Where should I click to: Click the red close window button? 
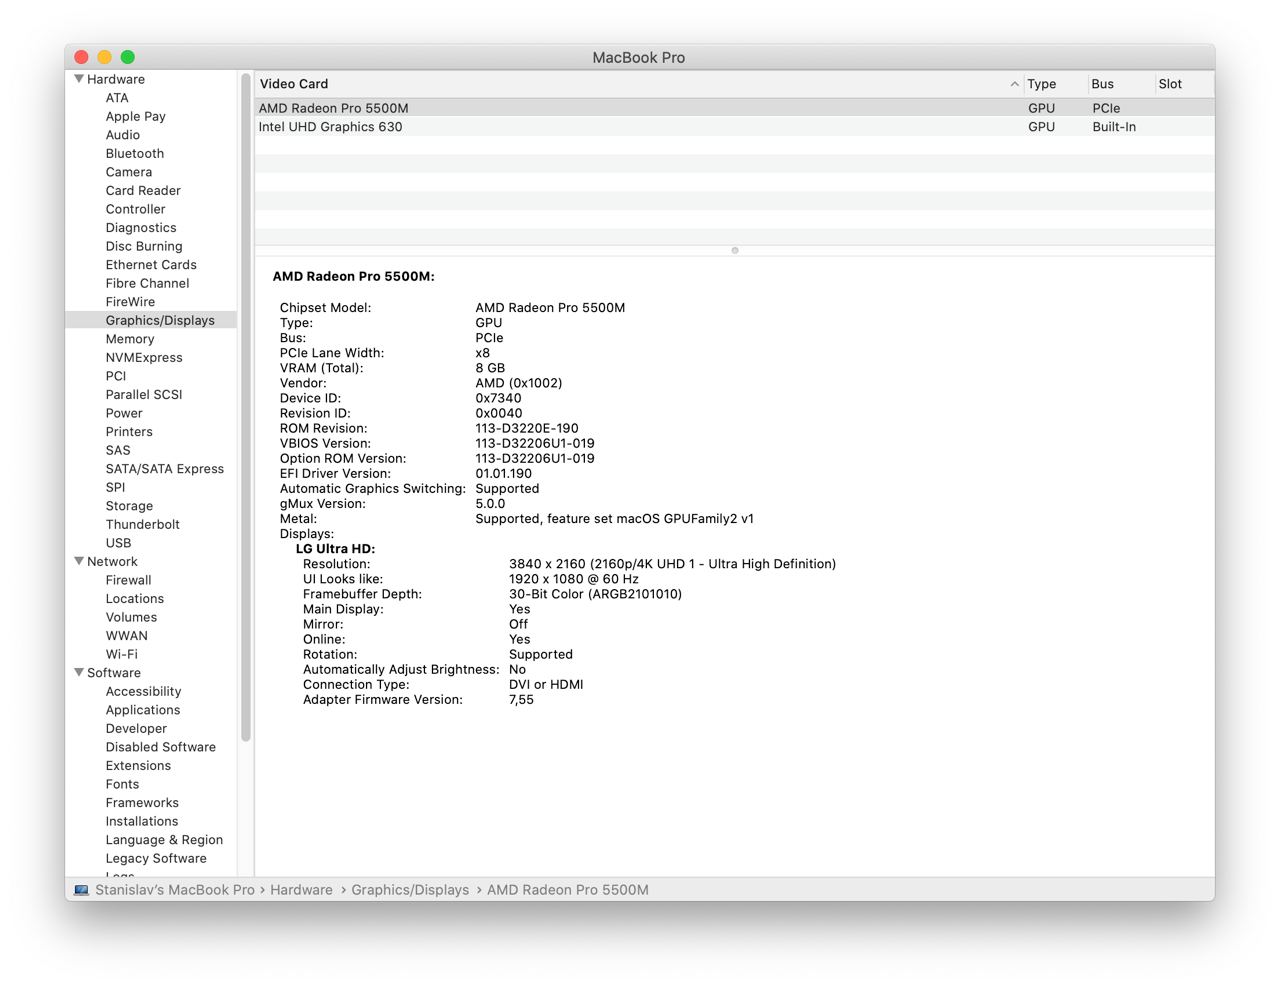click(82, 57)
